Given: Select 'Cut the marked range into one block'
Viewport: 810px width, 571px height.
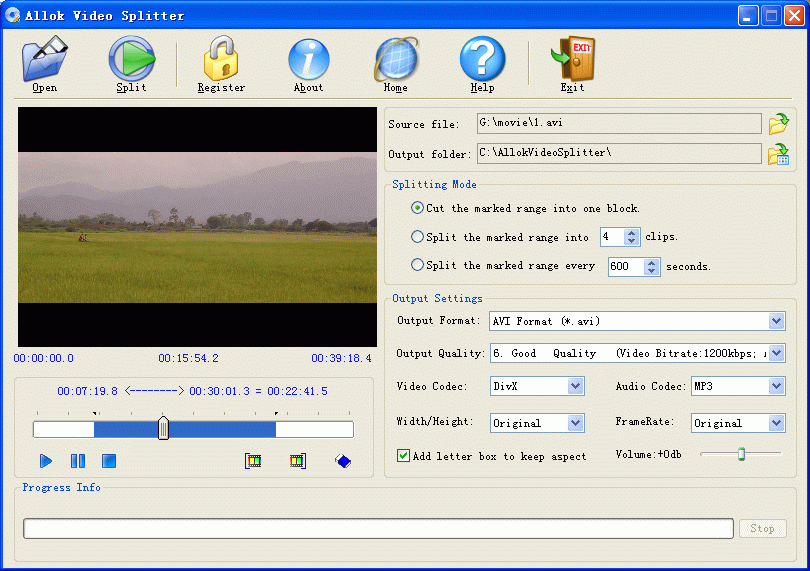Looking at the screenshot, I should click(x=418, y=208).
